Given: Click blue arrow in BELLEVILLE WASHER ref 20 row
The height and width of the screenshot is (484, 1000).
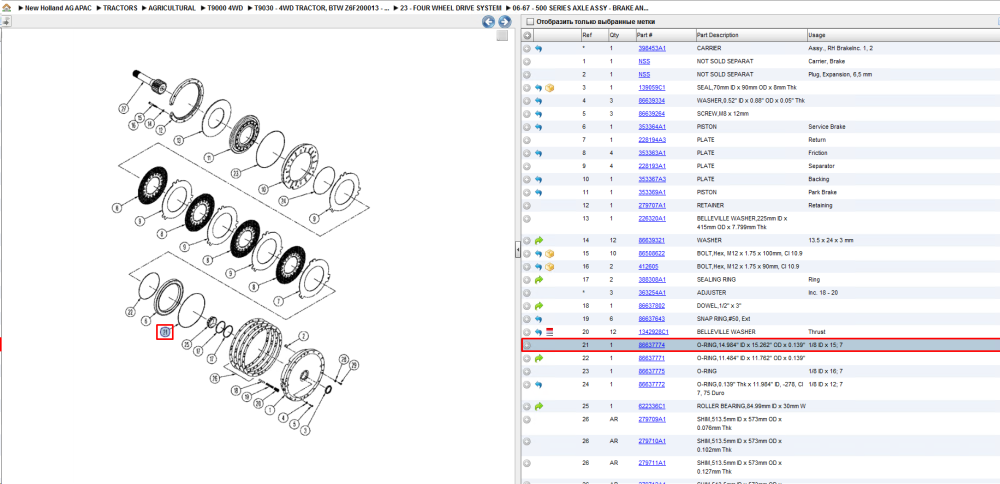Looking at the screenshot, I should point(539,332).
